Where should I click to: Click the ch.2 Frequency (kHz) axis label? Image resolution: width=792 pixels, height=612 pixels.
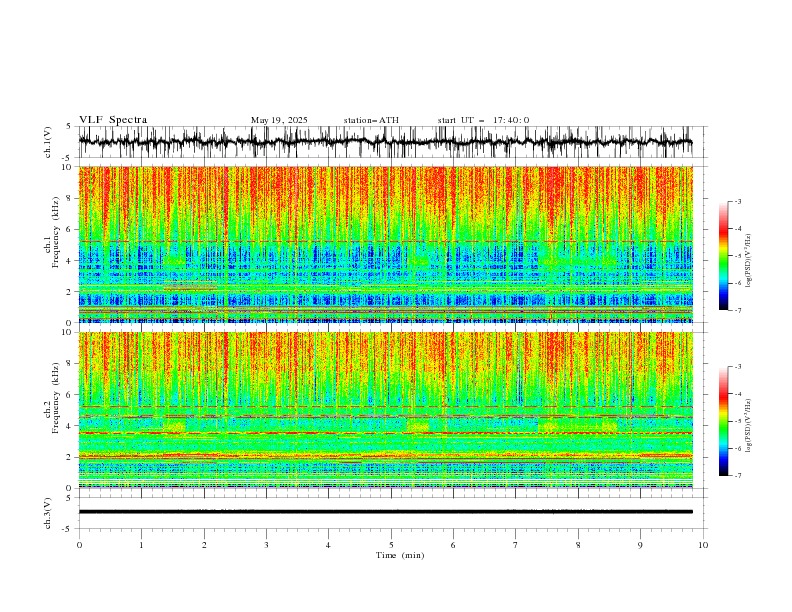click(x=52, y=398)
